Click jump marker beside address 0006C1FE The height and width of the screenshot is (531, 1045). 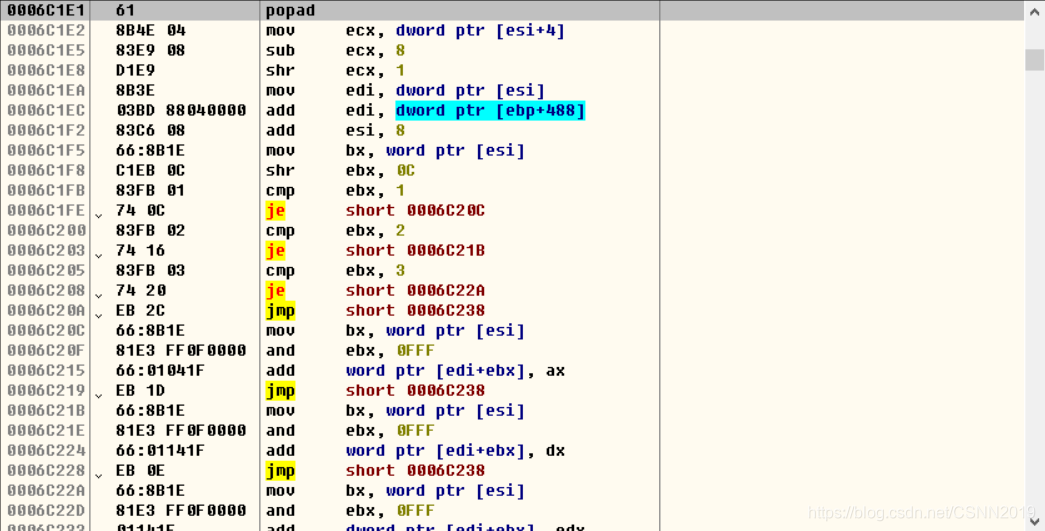pyautogui.click(x=99, y=215)
